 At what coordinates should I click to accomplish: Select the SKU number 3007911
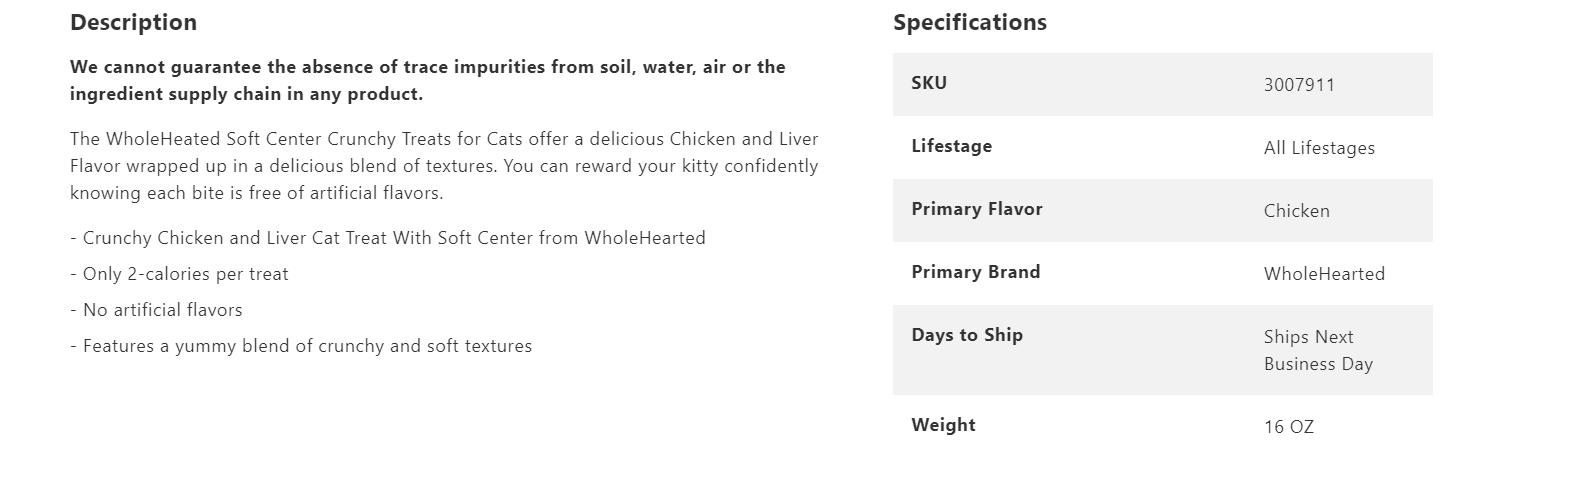[x=1299, y=85]
